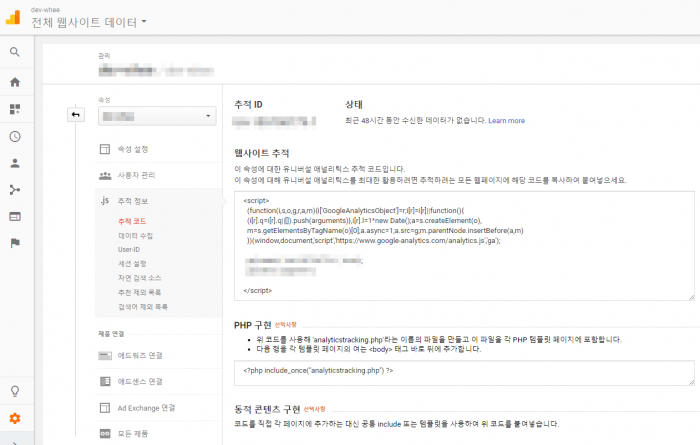Collapse the 추적 정보 section

[x=132, y=201]
